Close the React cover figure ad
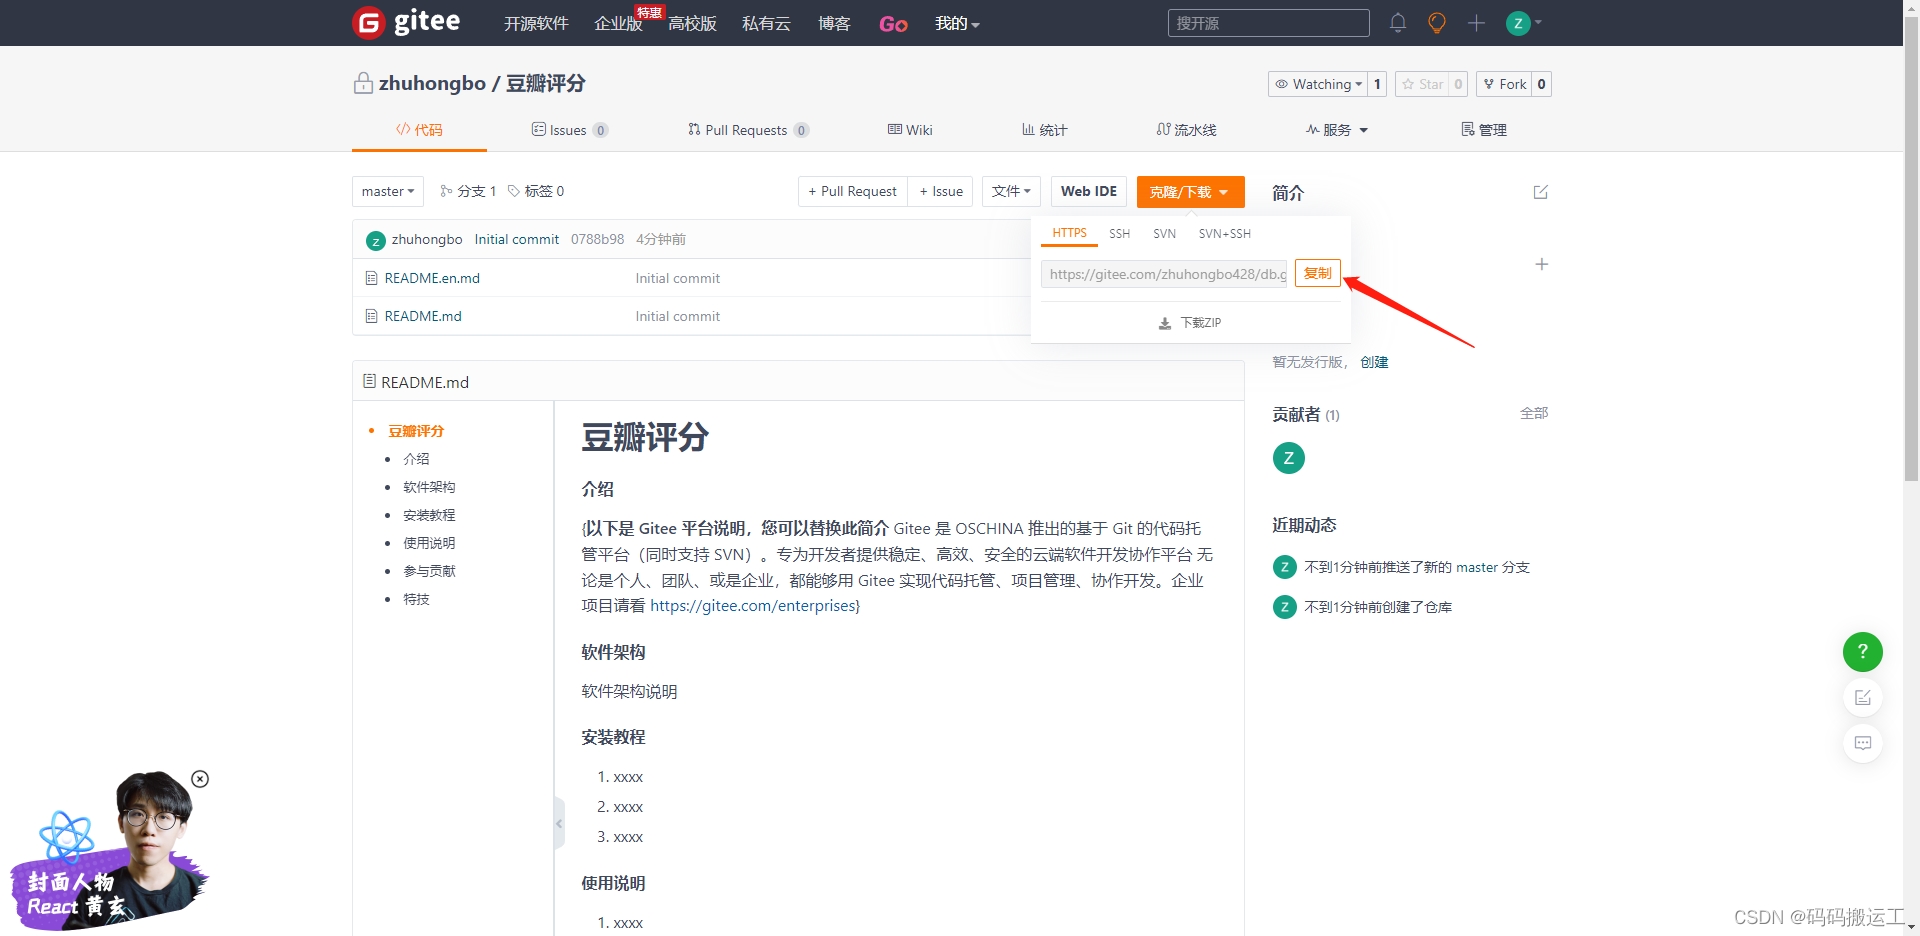1920x936 pixels. 200,779
